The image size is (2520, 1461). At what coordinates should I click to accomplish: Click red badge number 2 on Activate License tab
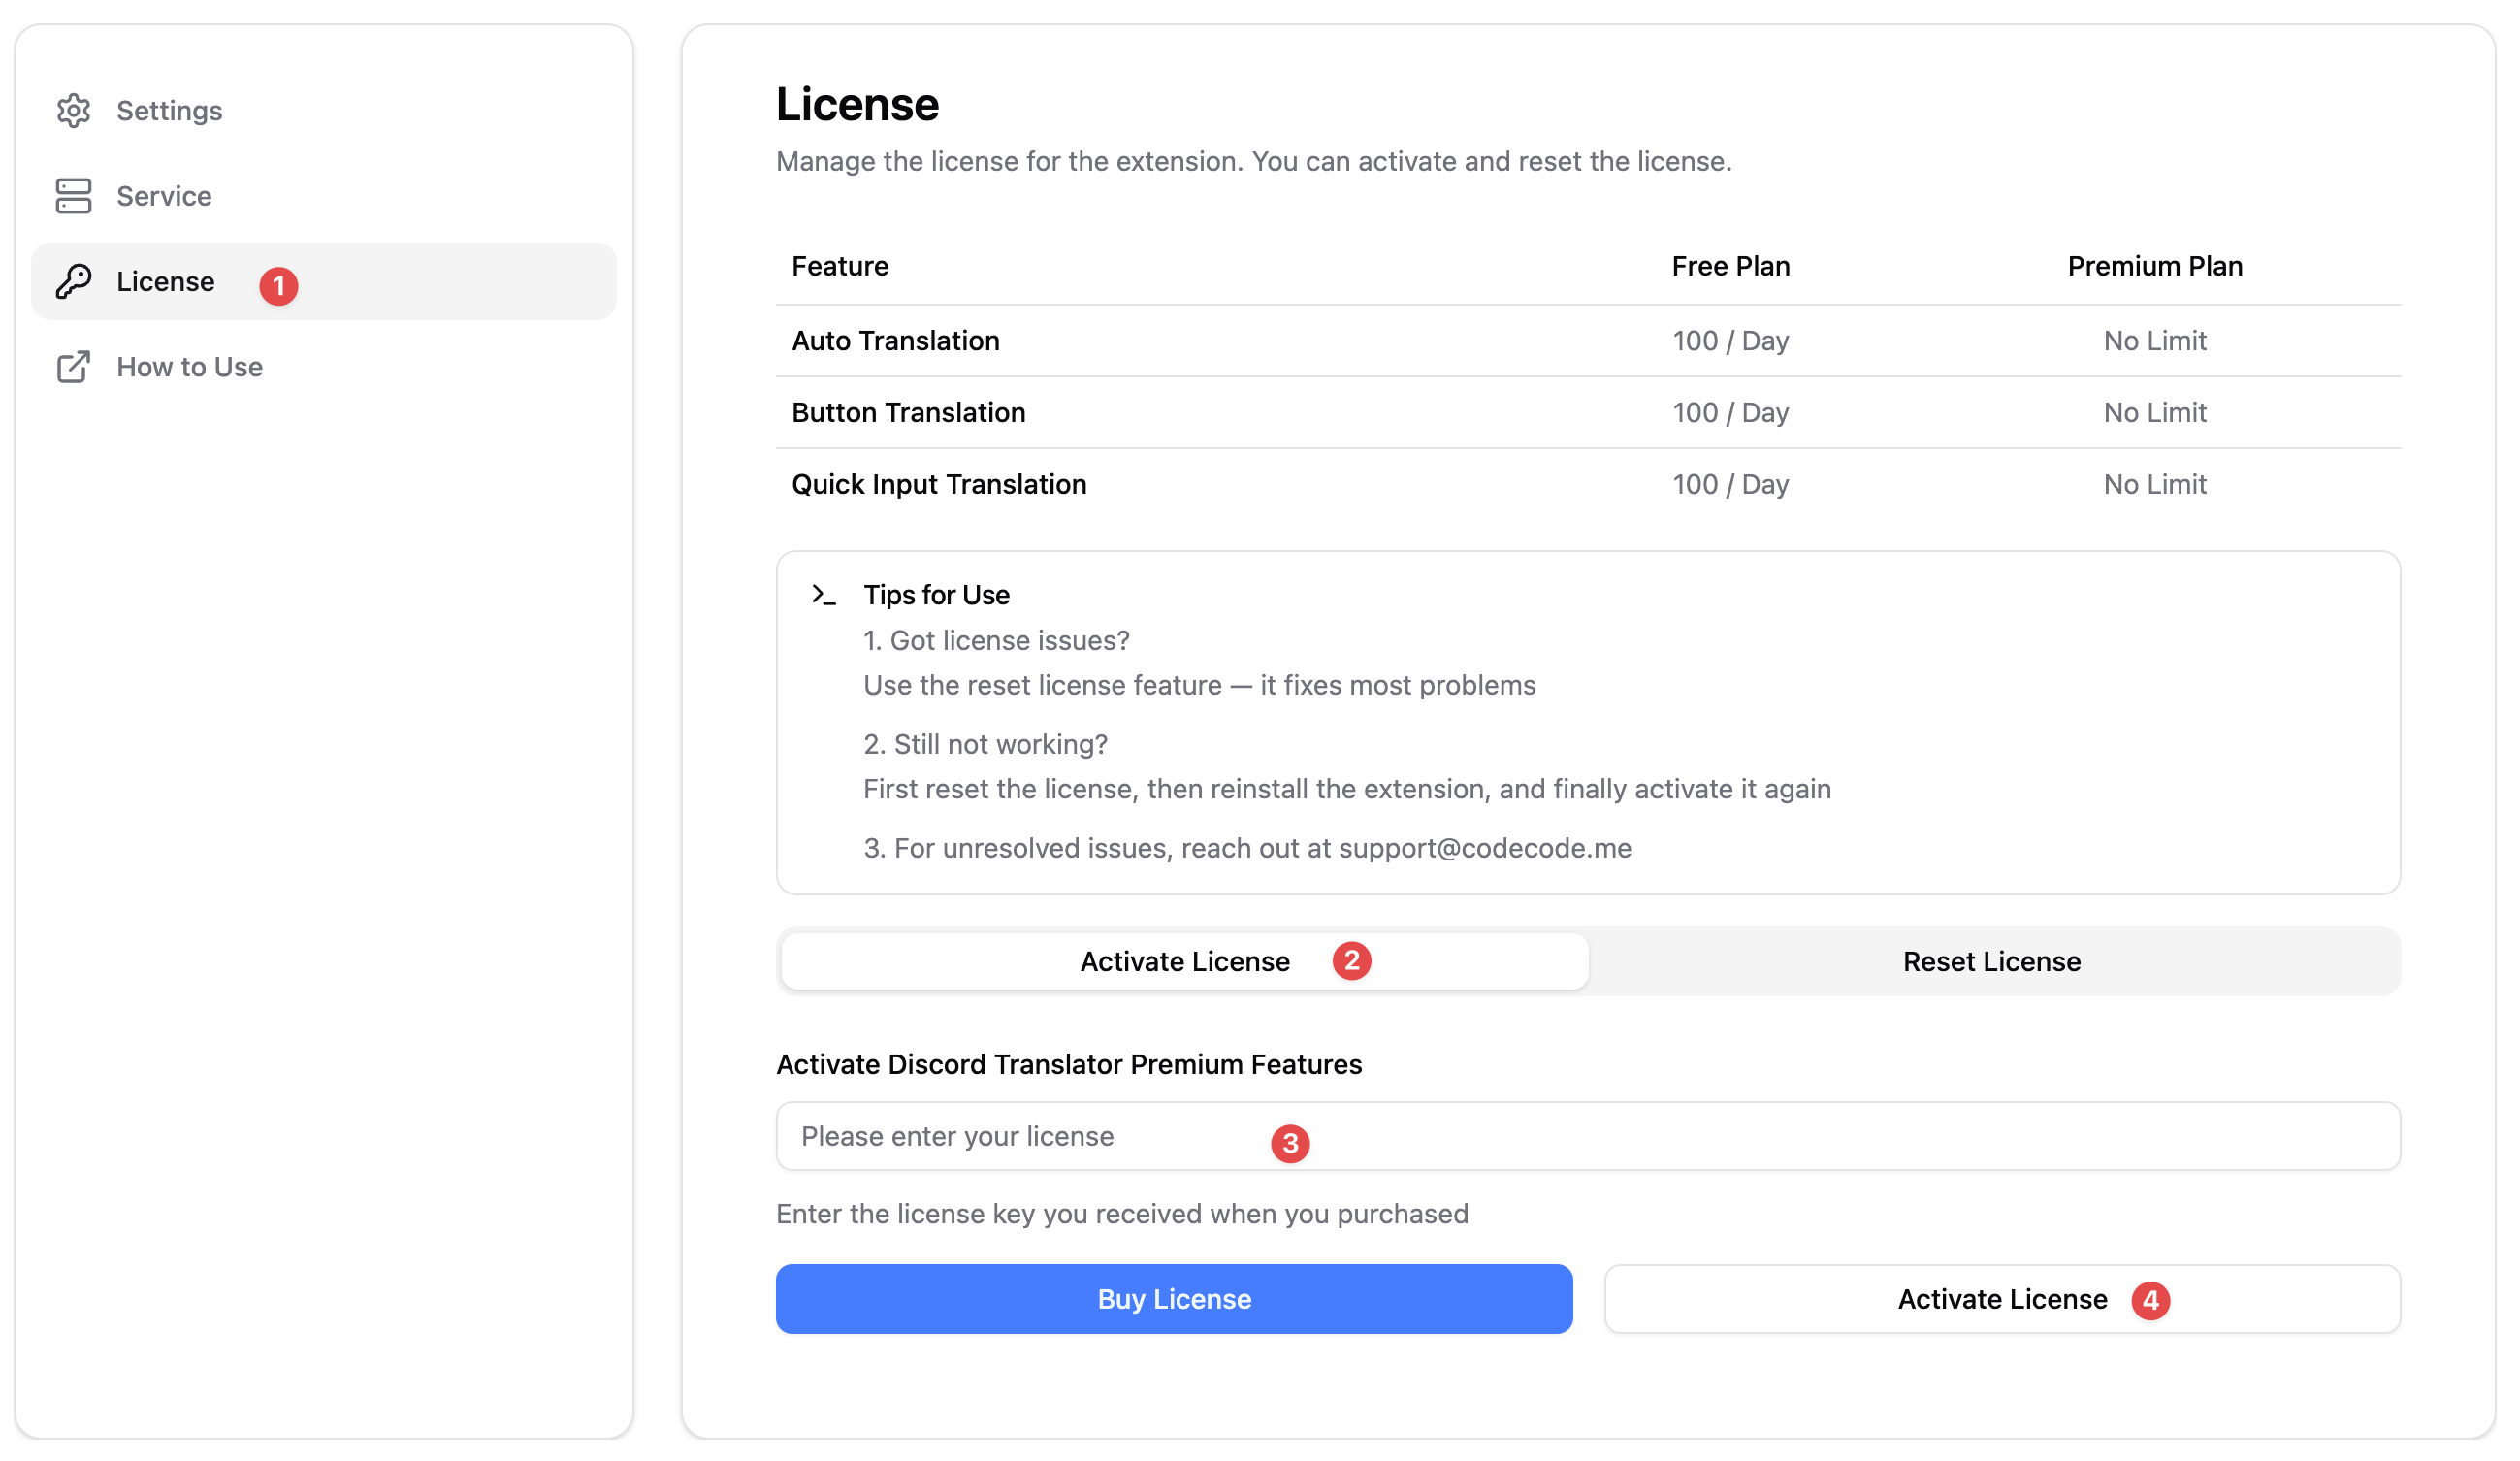pos(1352,961)
